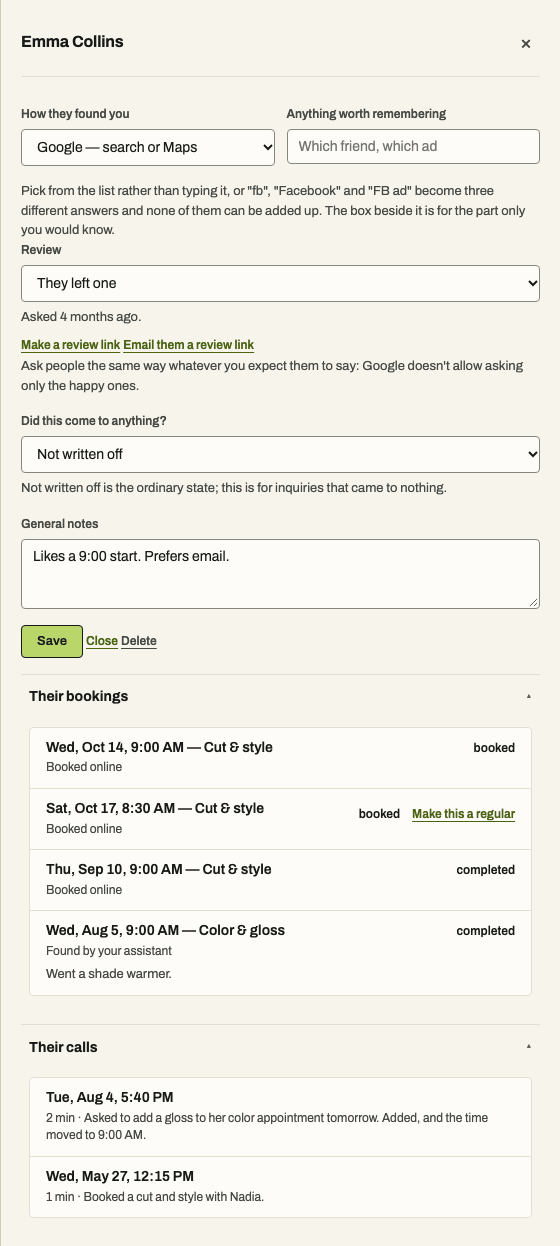560x1246 pixels.
Task: Close the Emma Collins panel with X
Action: [525, 44]
